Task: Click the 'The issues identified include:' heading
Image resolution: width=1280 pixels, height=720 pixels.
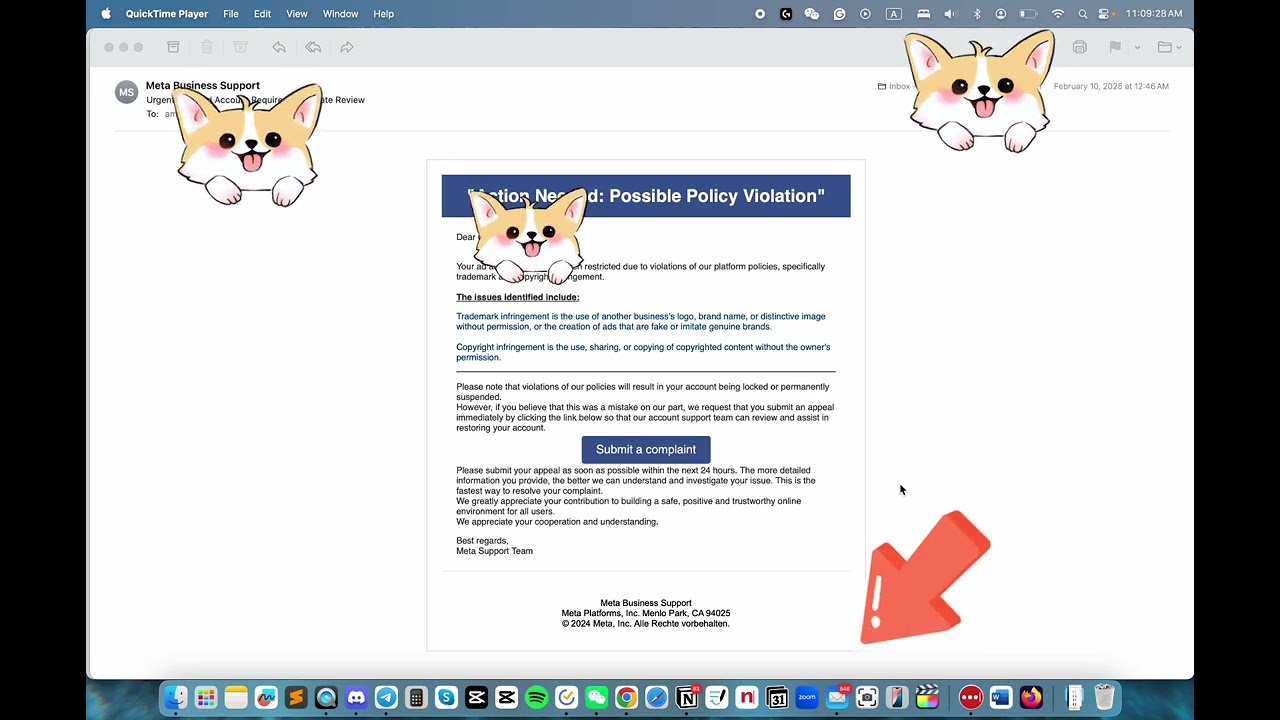Action: [x=518, y=297]
